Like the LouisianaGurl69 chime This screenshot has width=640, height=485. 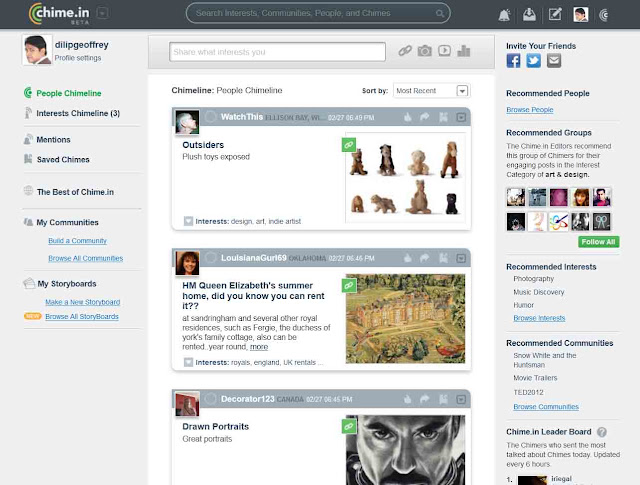[x=407, y=258]
